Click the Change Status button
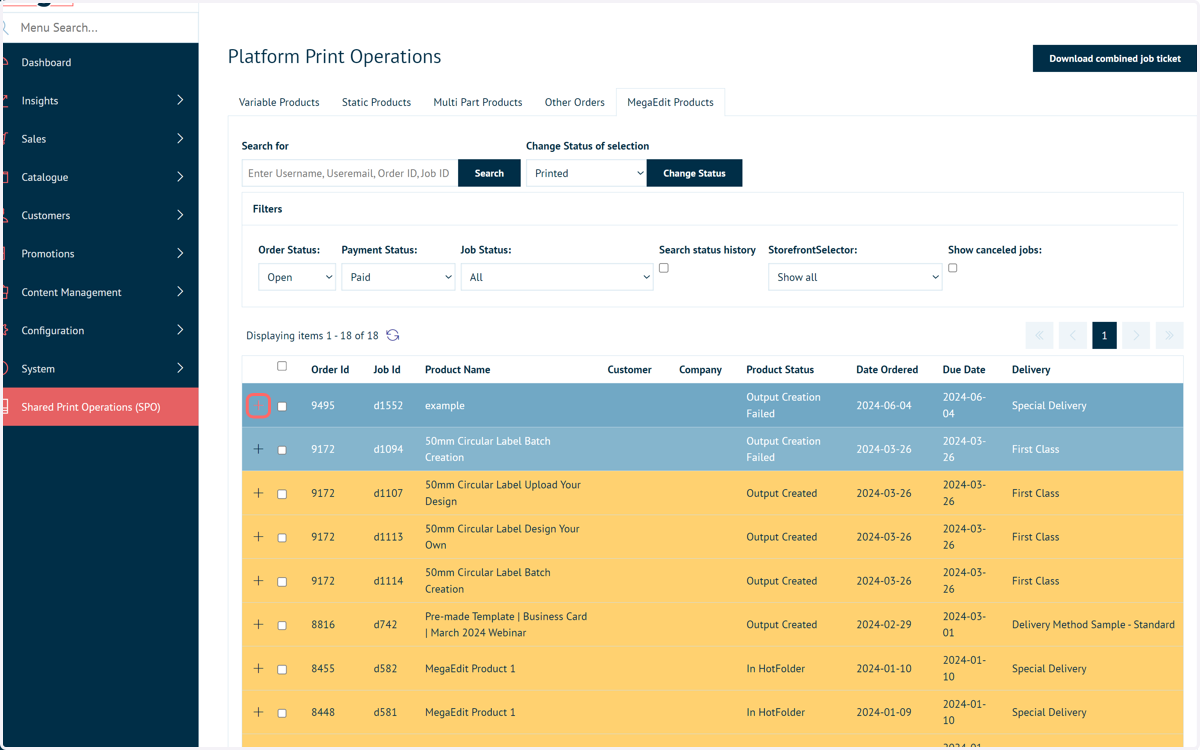The width and height of the screenshot is (1200, 750). click(694, 173)
